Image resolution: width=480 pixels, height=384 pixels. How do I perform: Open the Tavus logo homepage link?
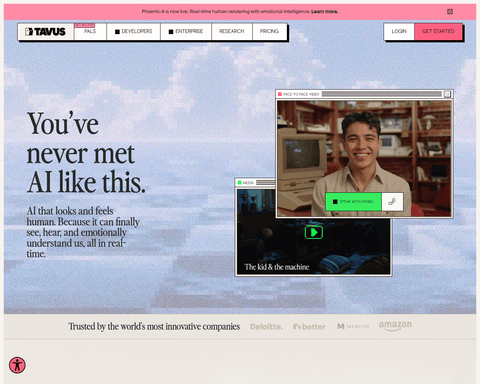tap(46, 32)
